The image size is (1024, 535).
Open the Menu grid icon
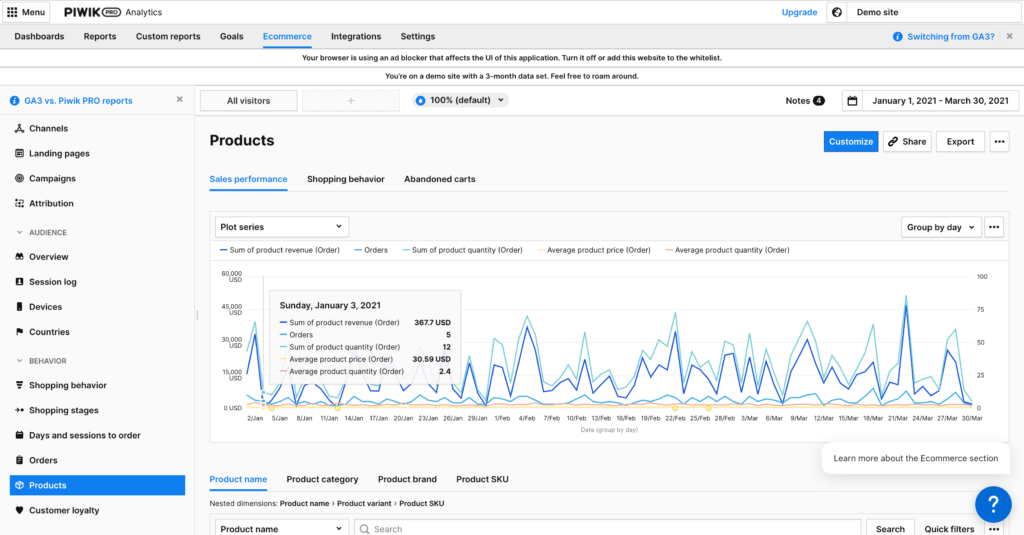pyautogui.click(x=12, y=12)
